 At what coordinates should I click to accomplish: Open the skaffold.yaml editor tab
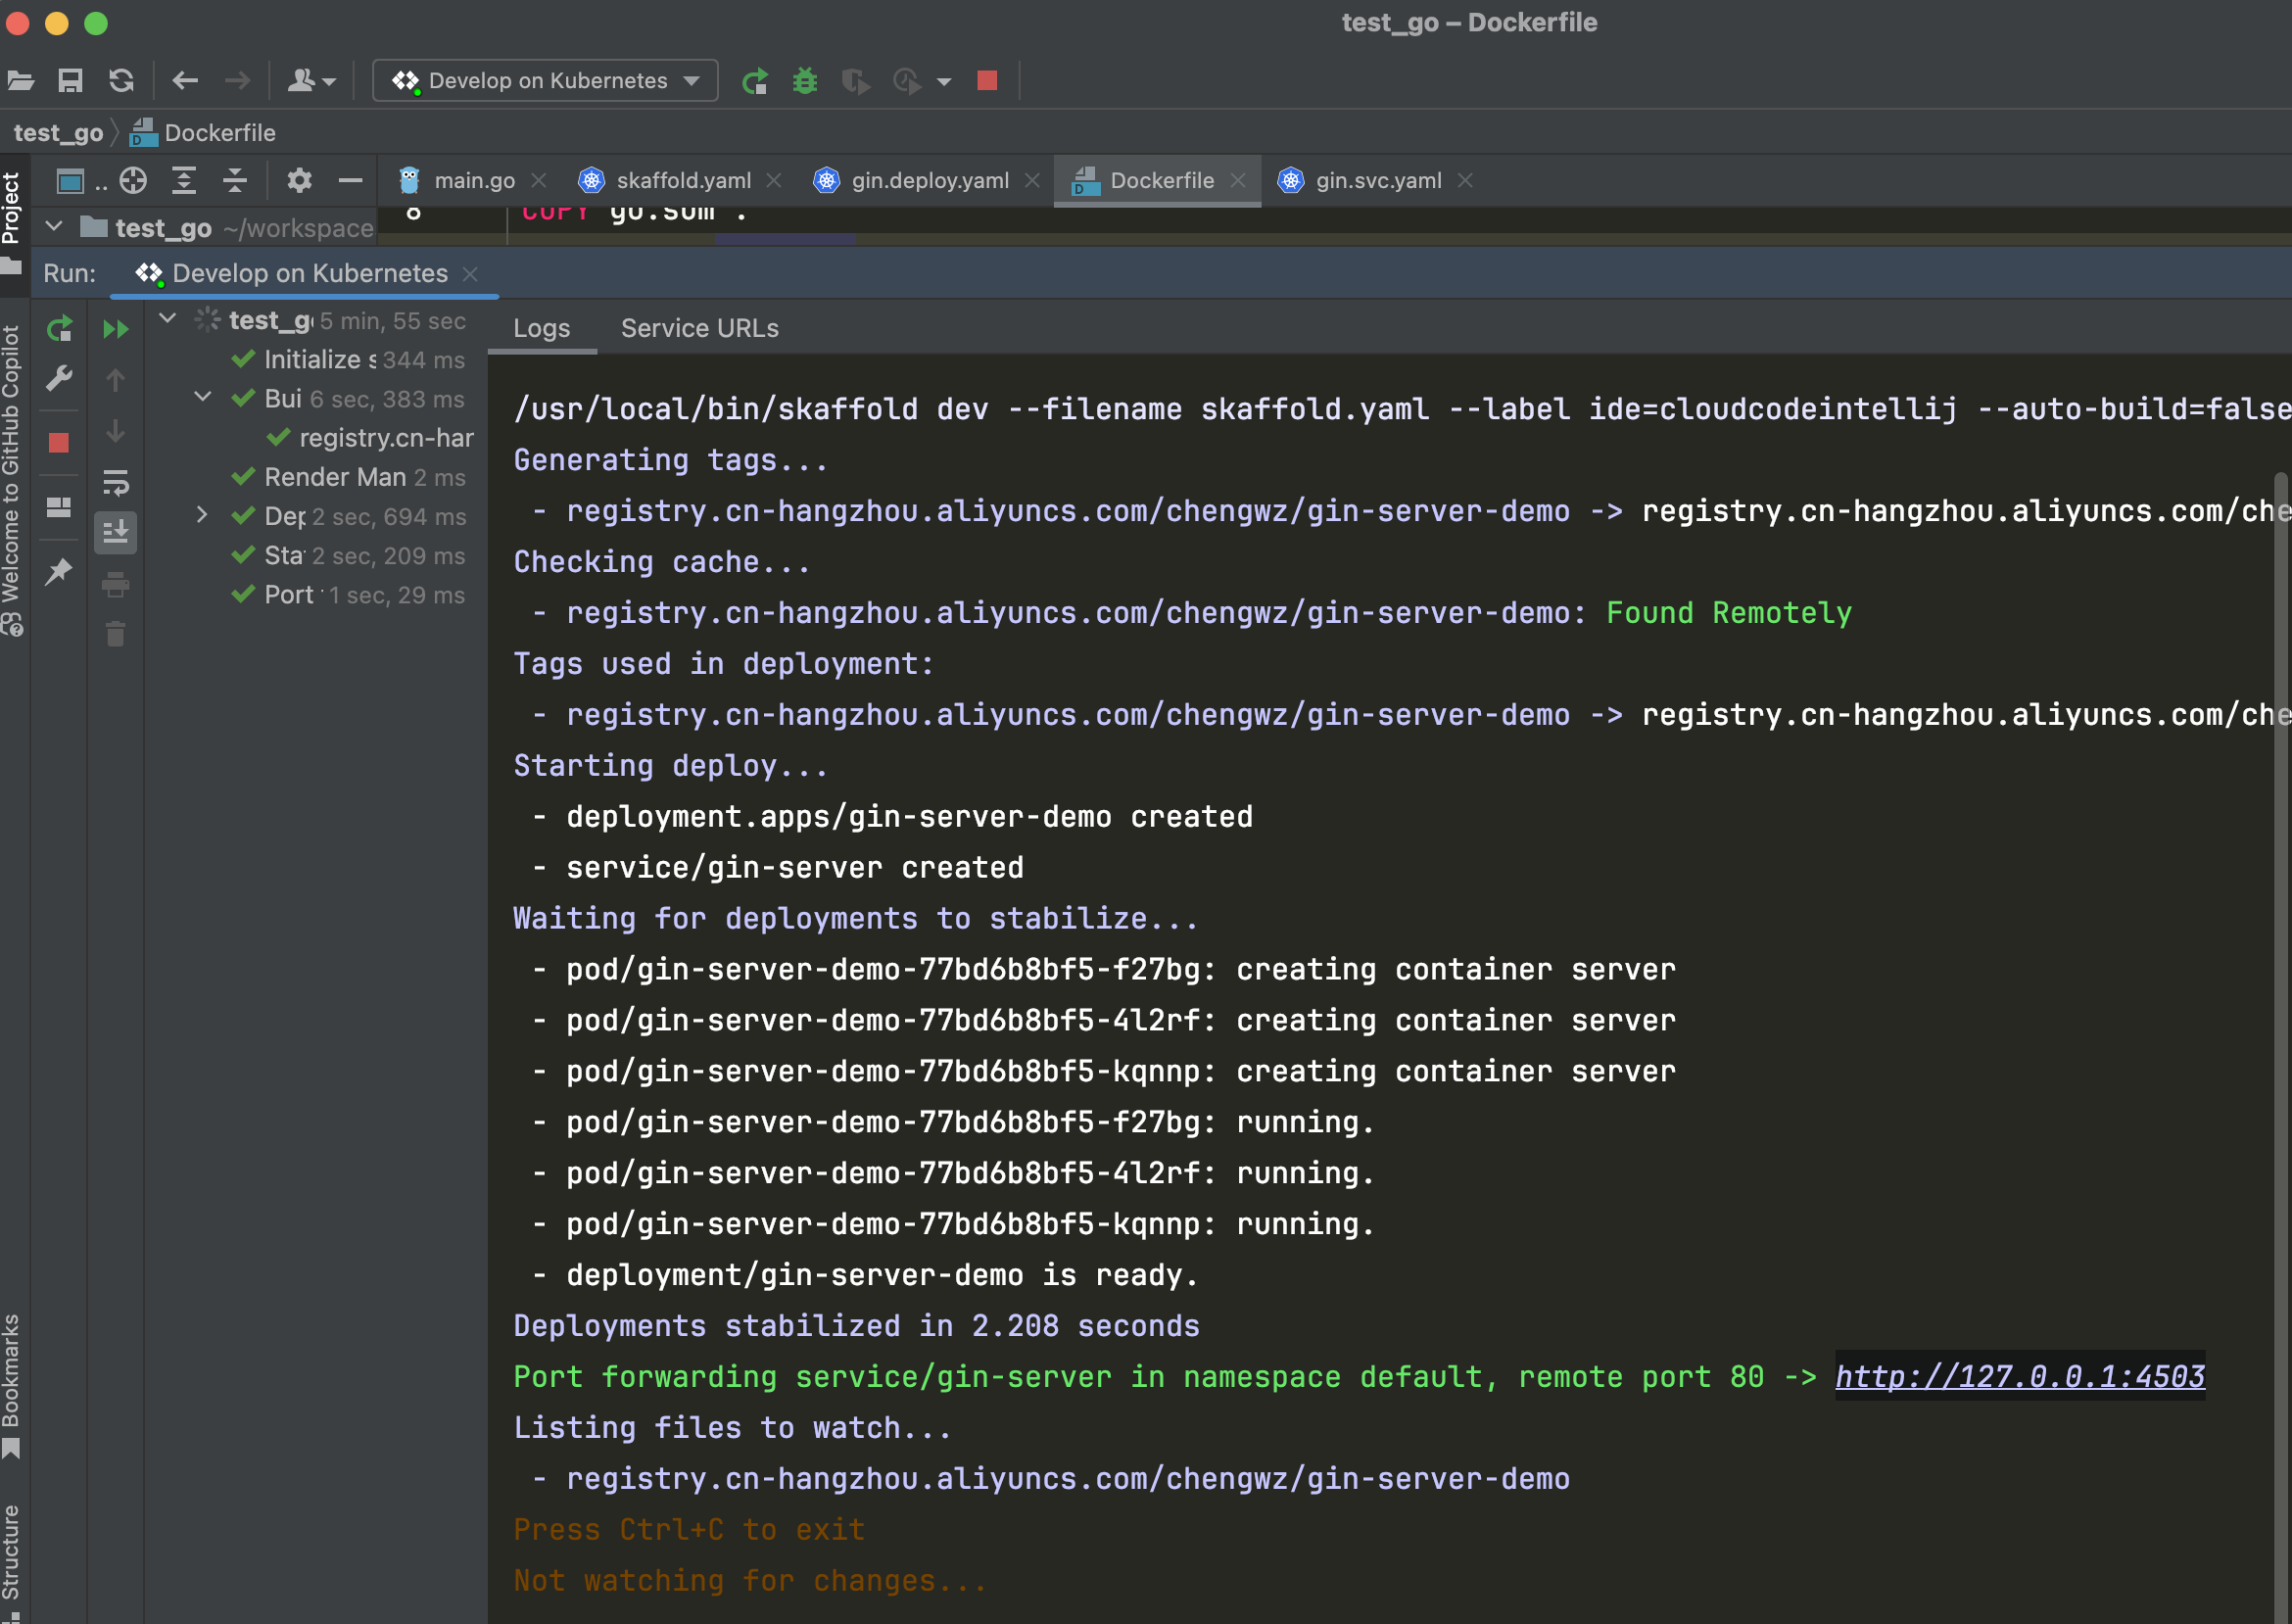[x=682, y=181]
